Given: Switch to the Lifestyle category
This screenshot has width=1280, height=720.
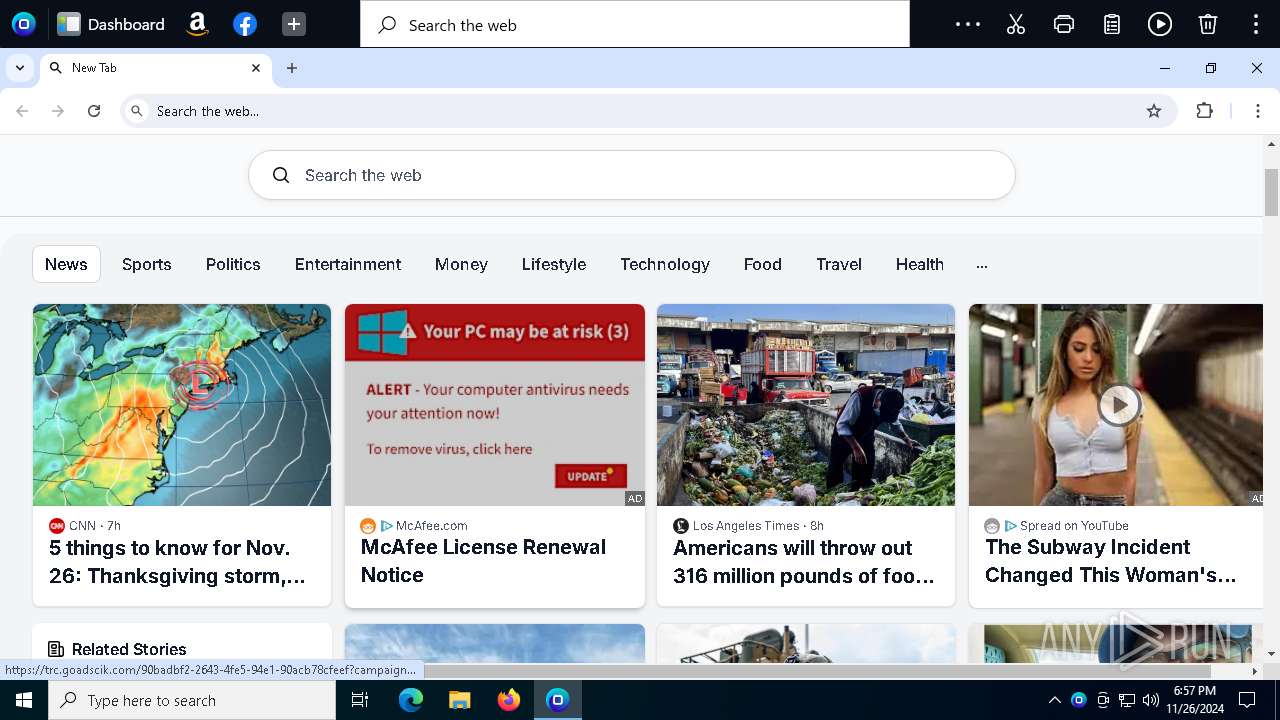Looking at the screenshot, I should pos(554,264).
